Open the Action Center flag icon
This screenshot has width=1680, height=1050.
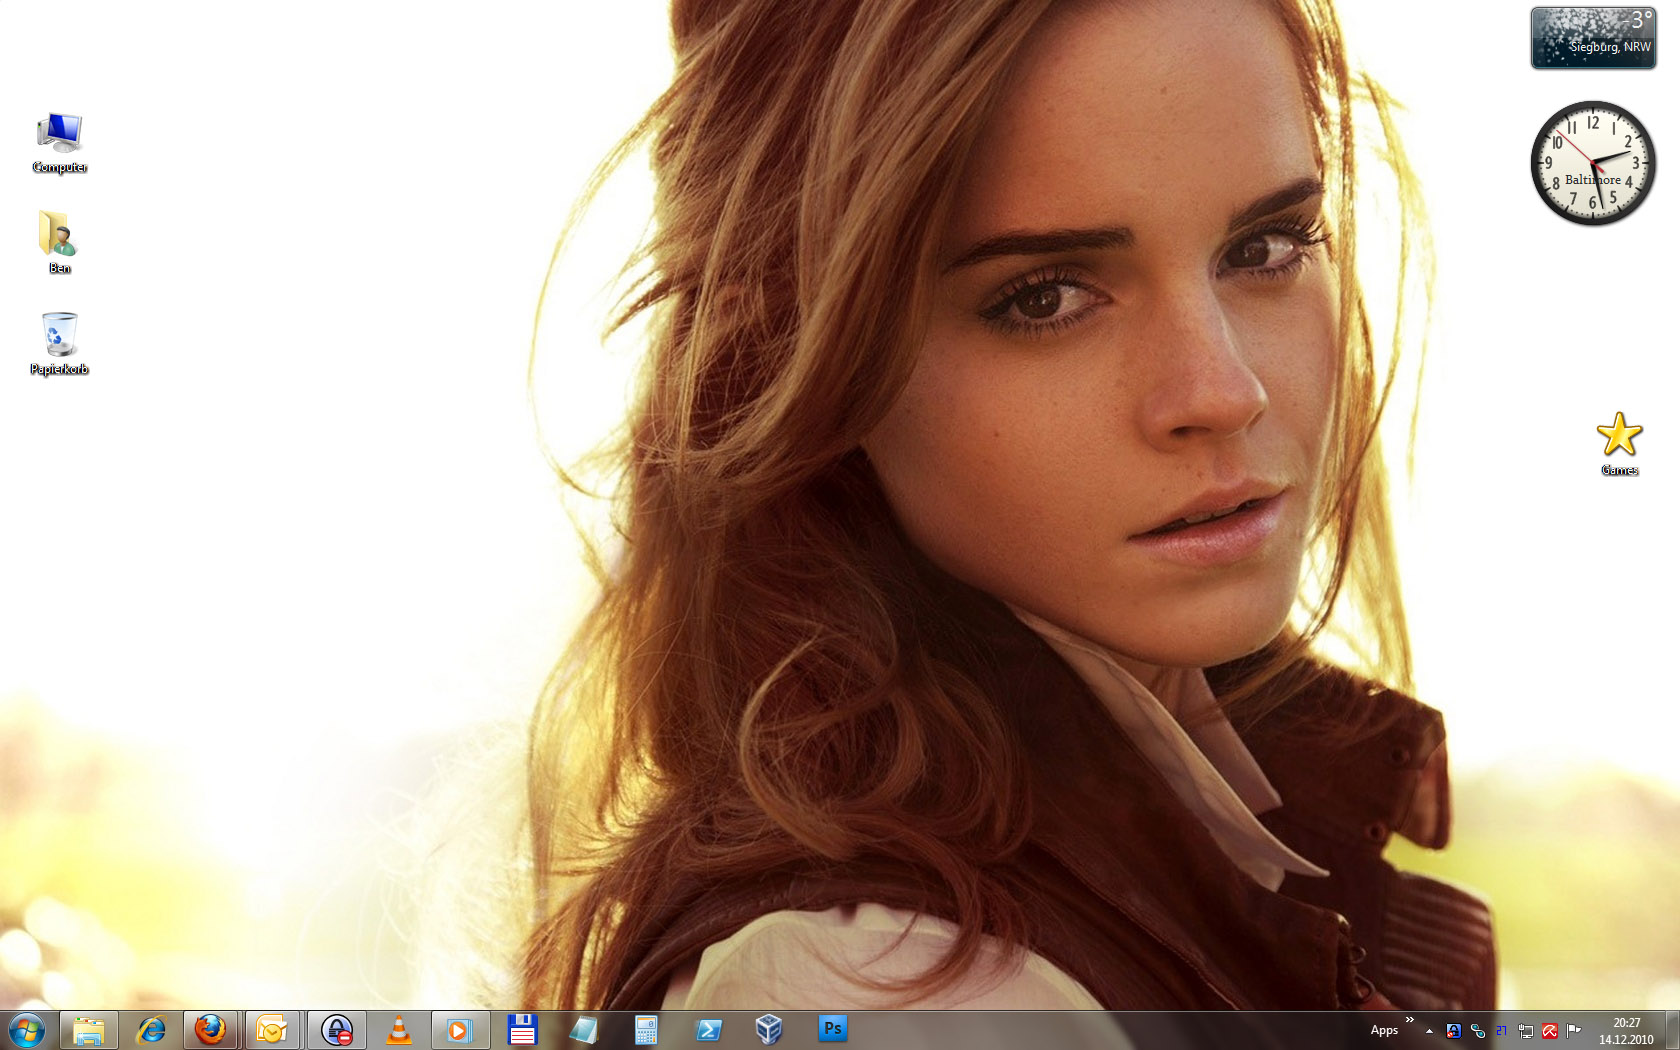coord(1574,1031)
